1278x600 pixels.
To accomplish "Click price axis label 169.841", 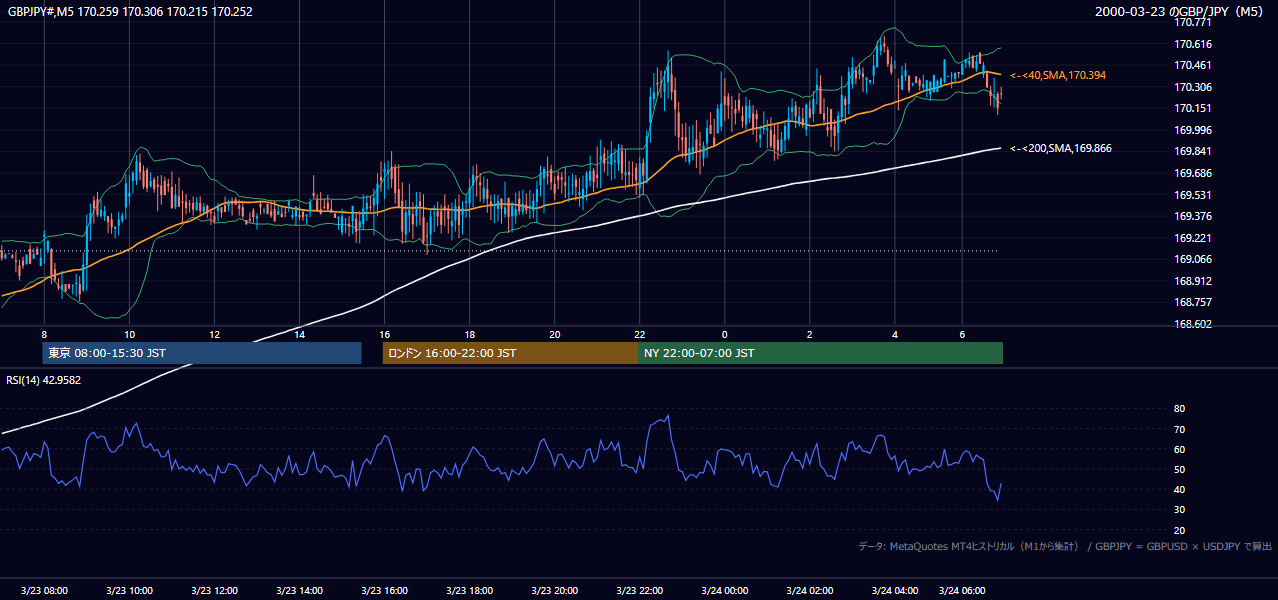I will 1192,152.
